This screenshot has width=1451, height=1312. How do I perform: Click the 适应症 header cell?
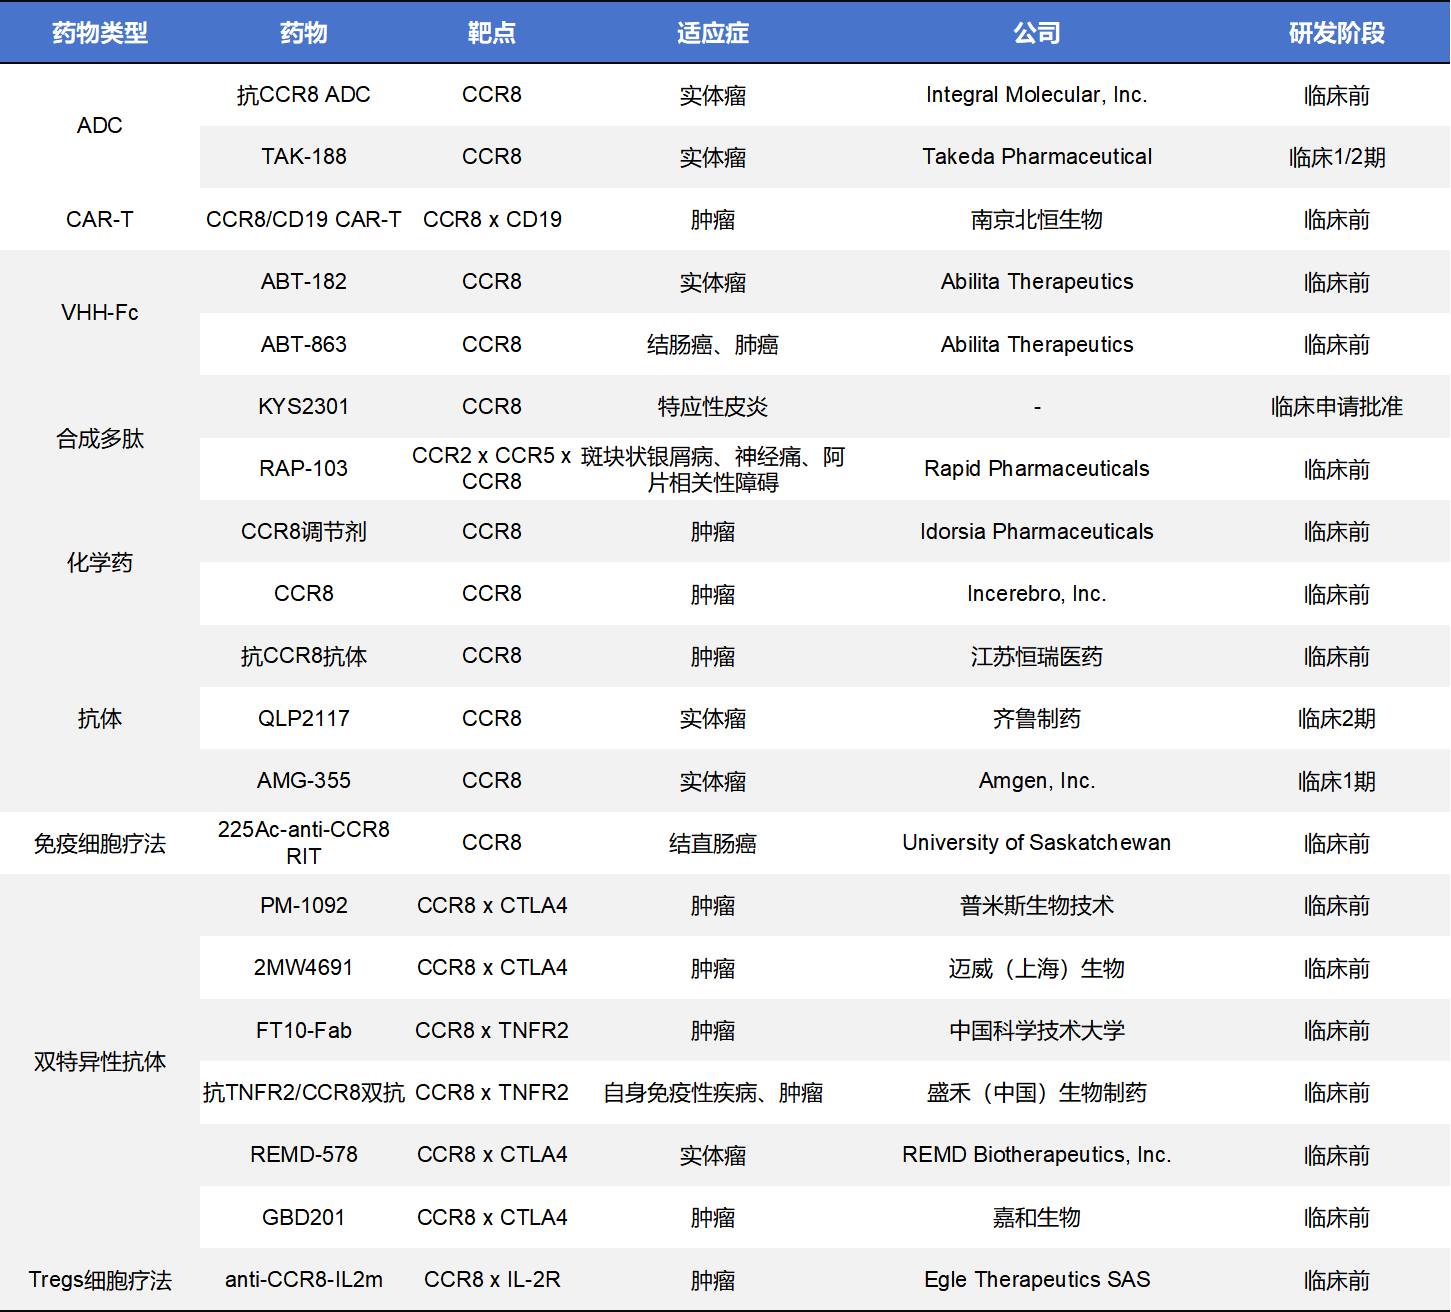click(712, 33)
